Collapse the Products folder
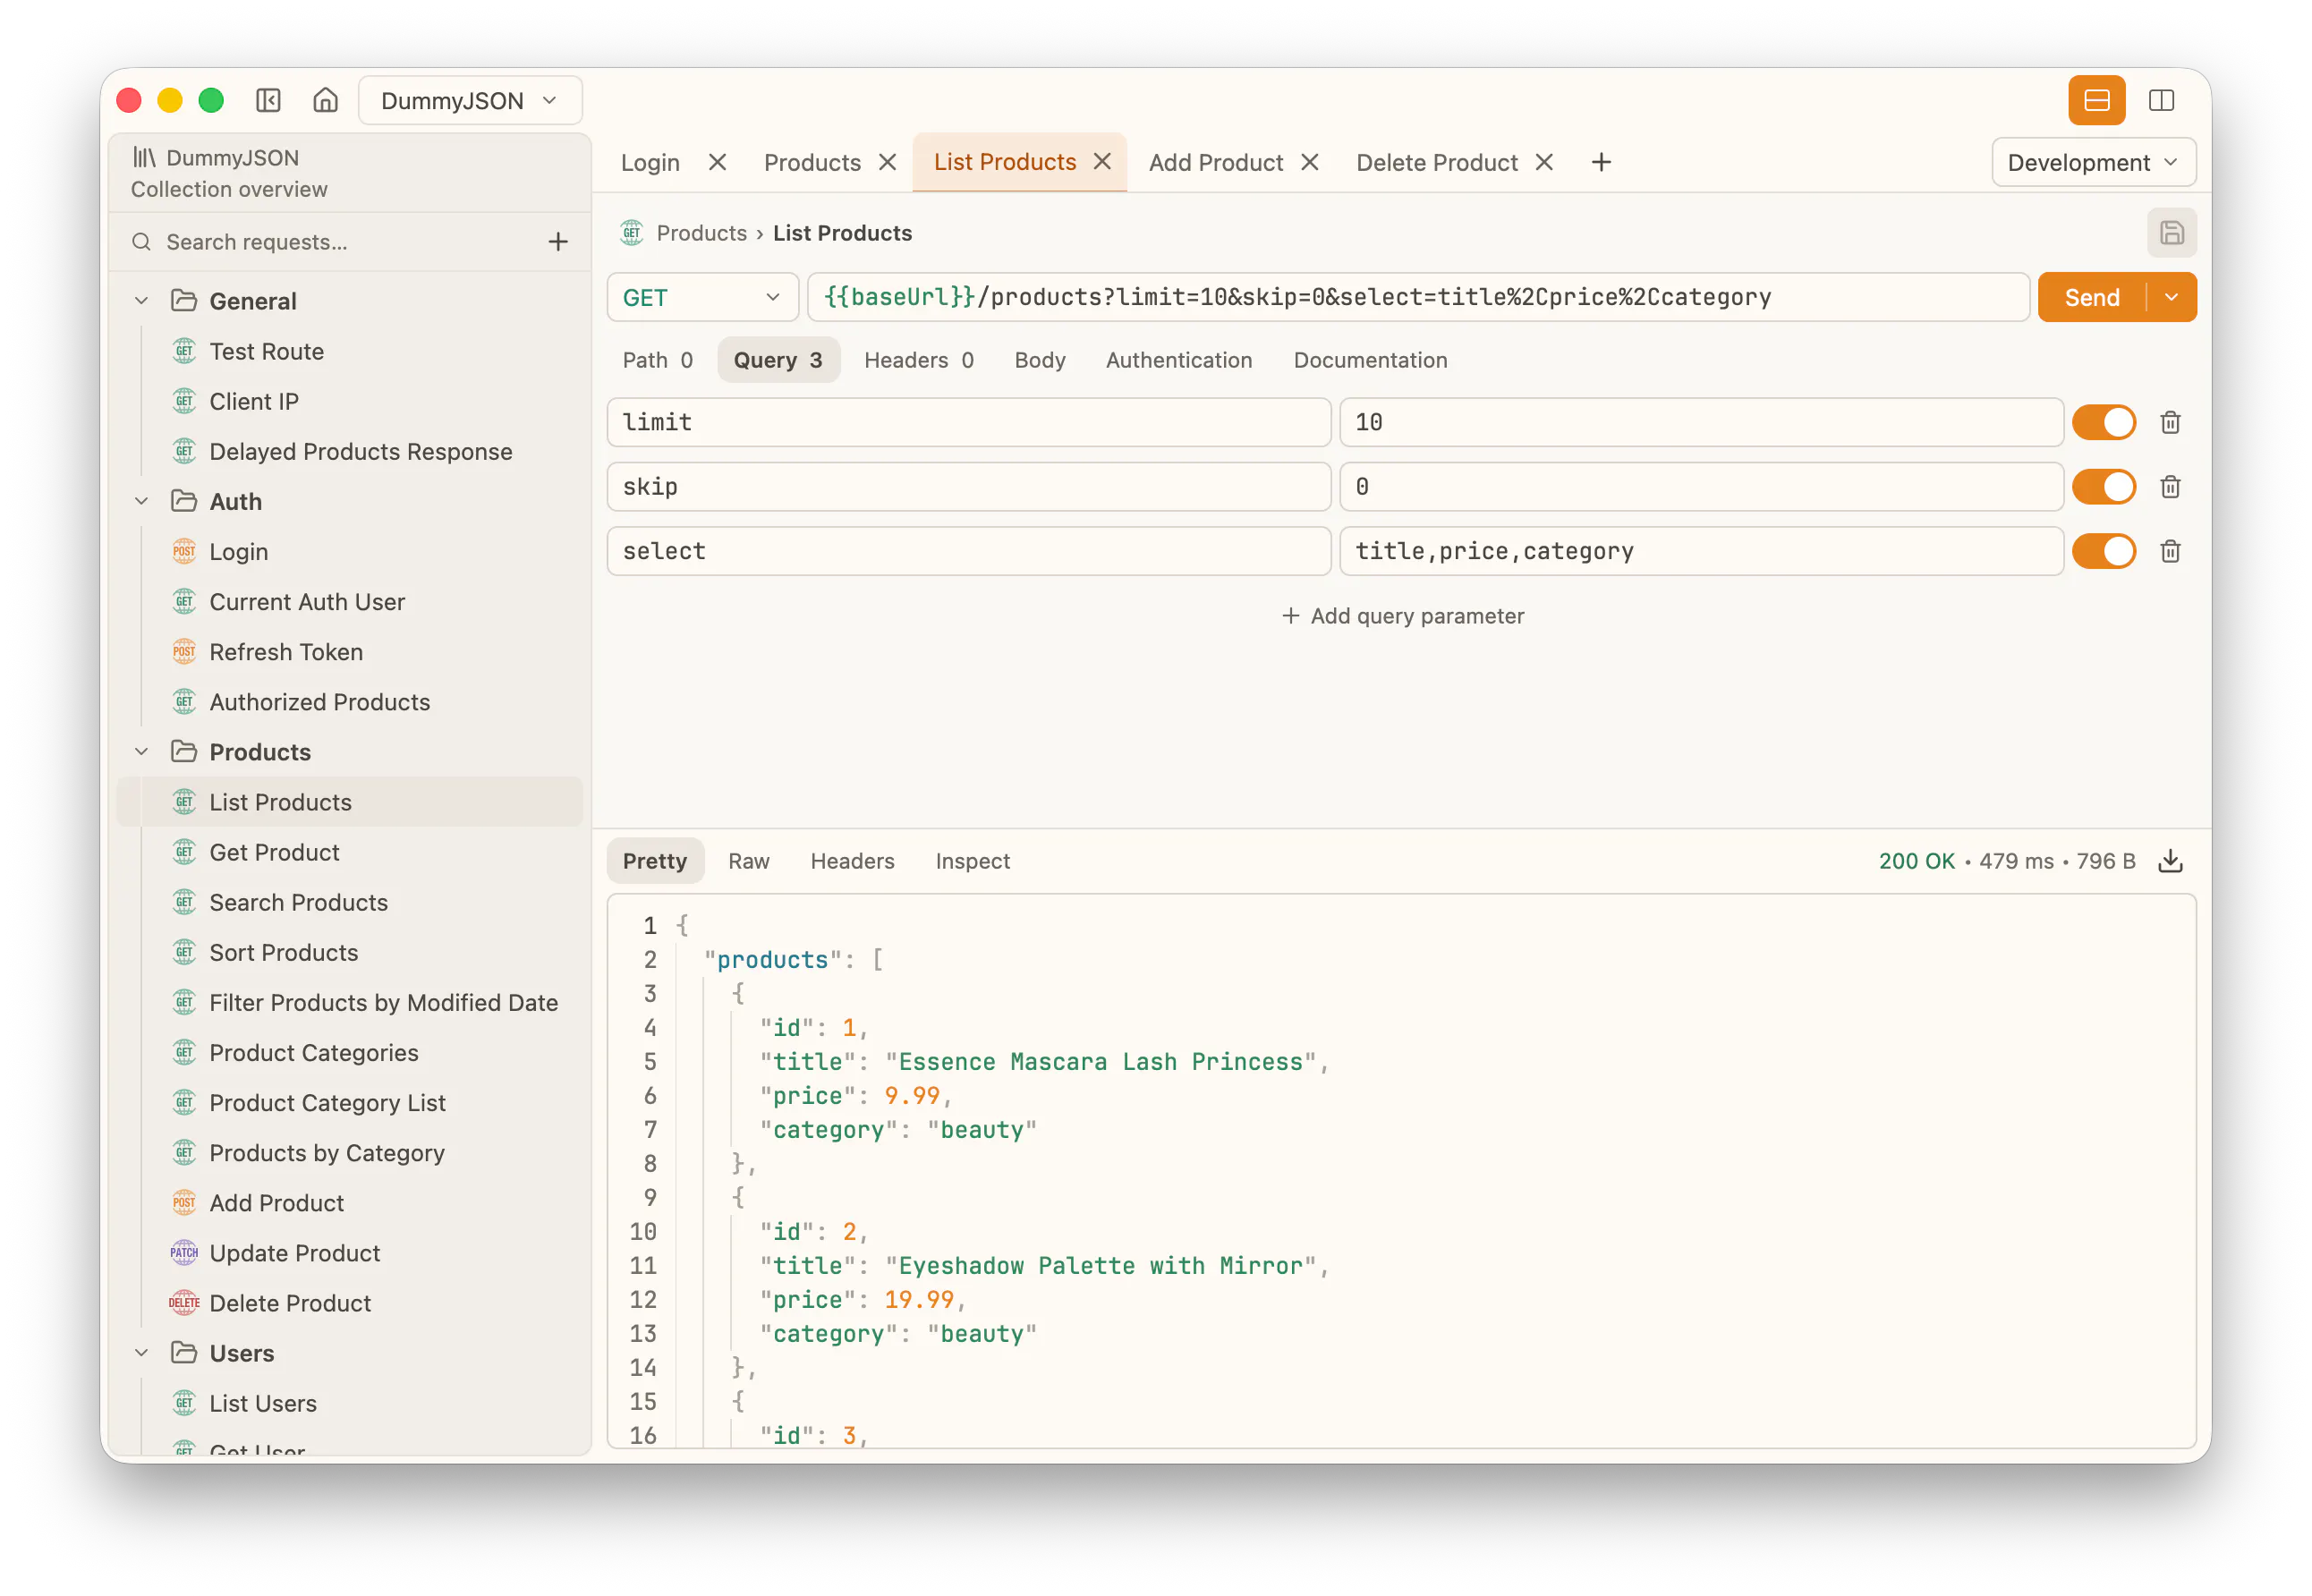The height and width of the screenshot is (1596, 2312). [142, 752]
